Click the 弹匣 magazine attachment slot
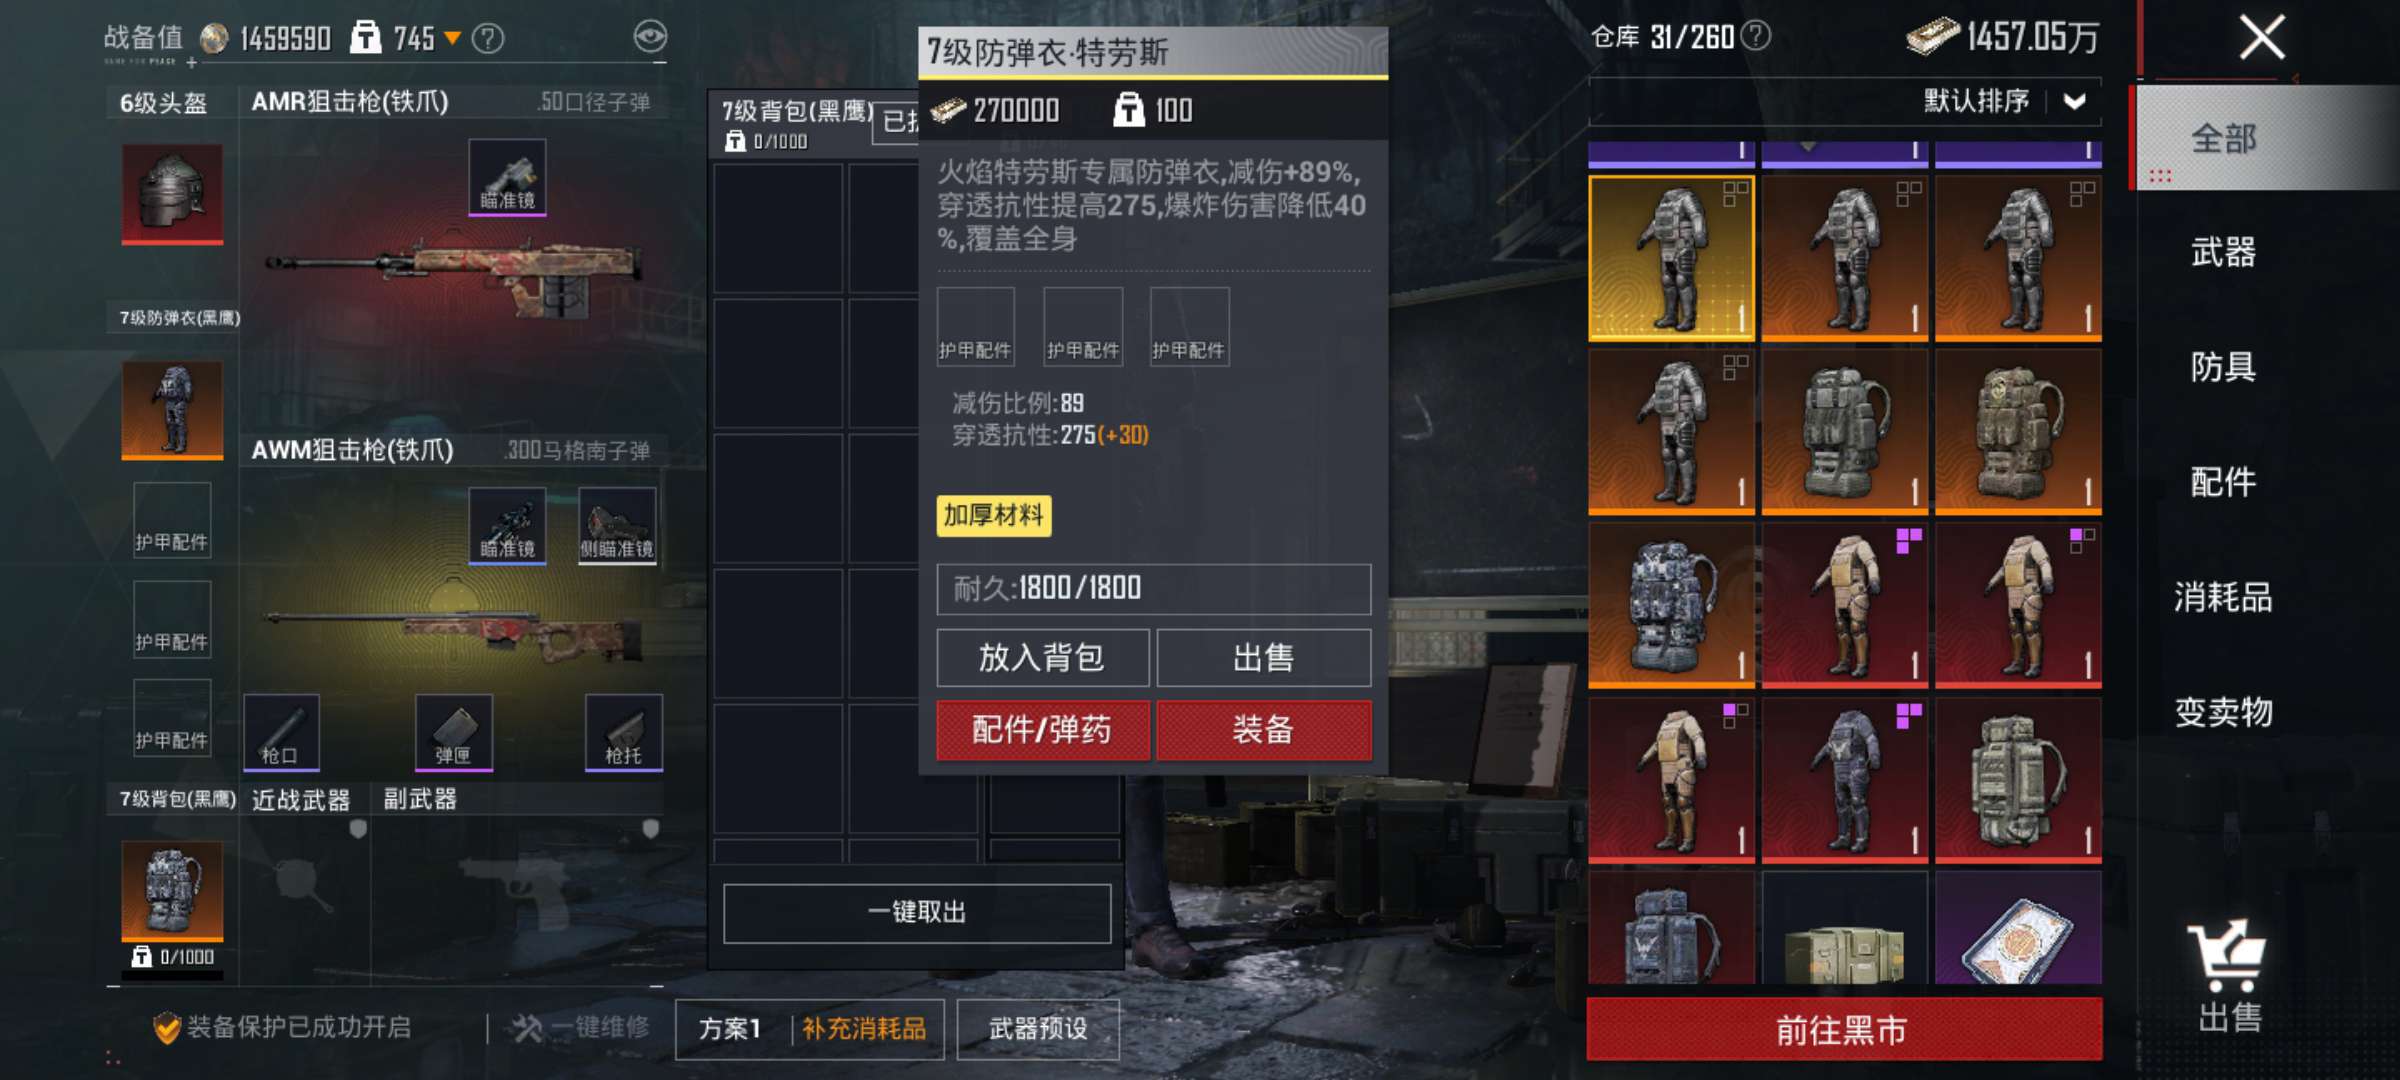The image size is (2400, 1080). pyautogui.click(x=453, y=733)
